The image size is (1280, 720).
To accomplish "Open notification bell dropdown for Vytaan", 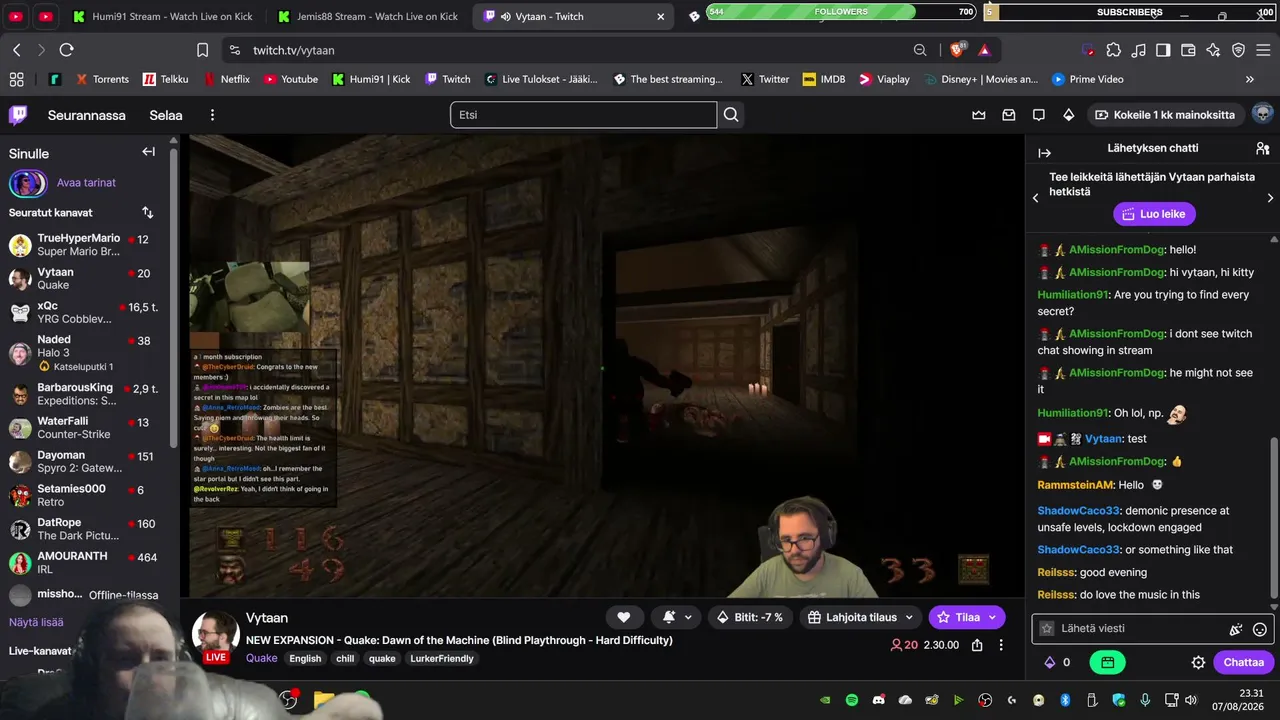I will pyautogui.click(x=675, y=617).
